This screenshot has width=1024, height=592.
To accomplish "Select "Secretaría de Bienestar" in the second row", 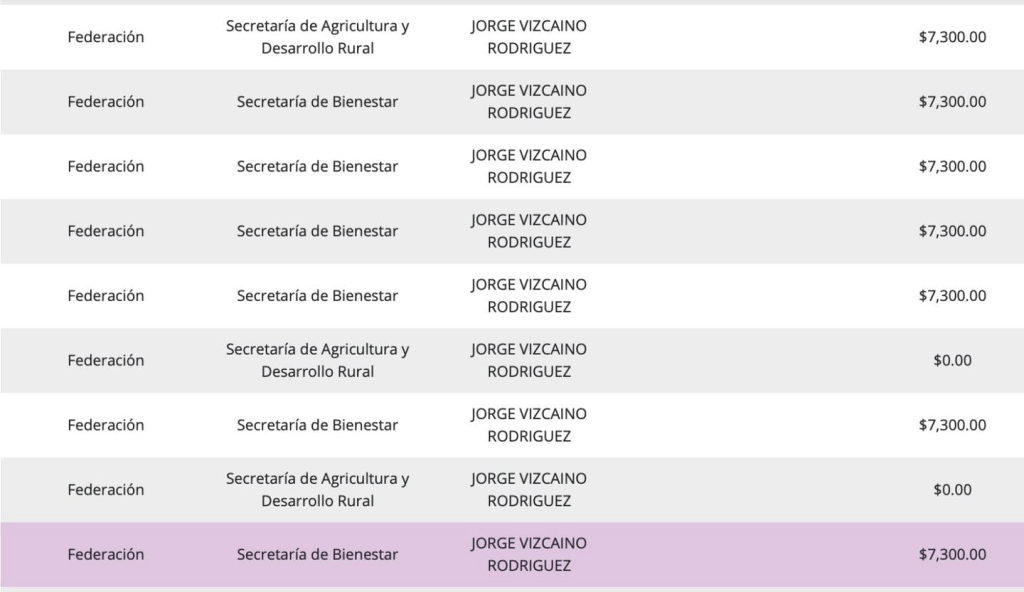I will pyautogui.click(x=317, y=102).
